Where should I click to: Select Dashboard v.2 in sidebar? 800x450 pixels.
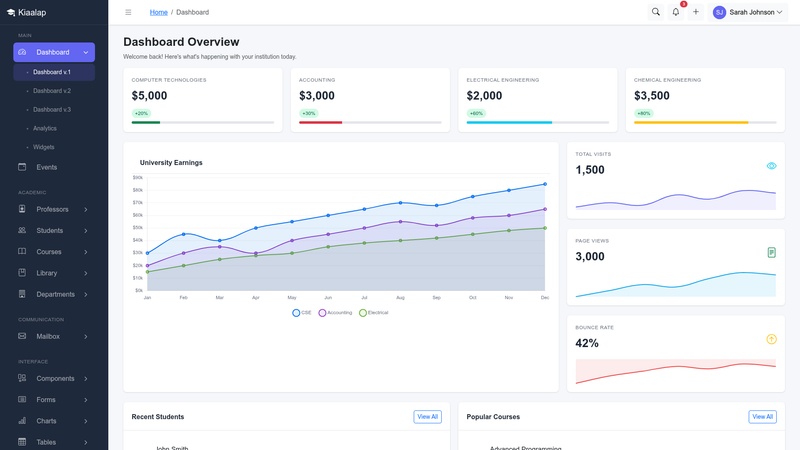[x=52, y=91]
